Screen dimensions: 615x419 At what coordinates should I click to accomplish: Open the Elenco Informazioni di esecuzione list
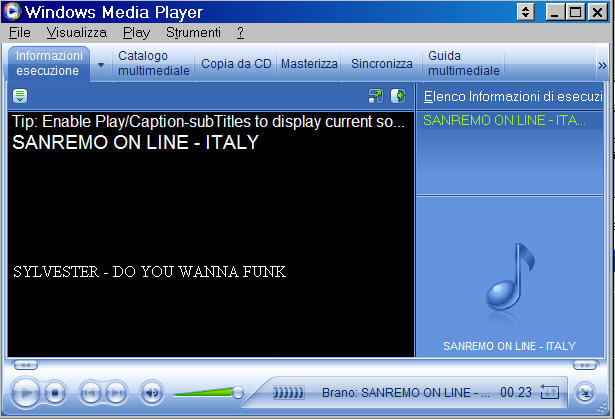(x=513, y=97)
